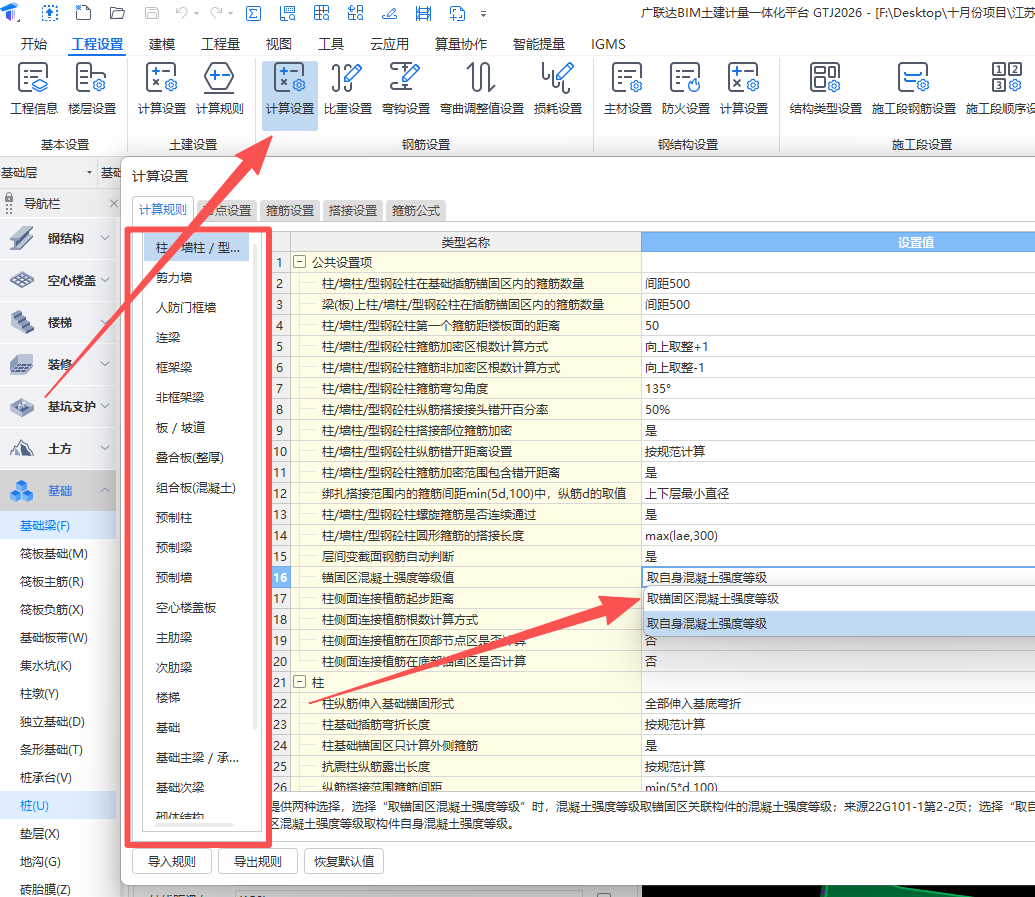Open the 箍筋公式 dialog tab

416,211
